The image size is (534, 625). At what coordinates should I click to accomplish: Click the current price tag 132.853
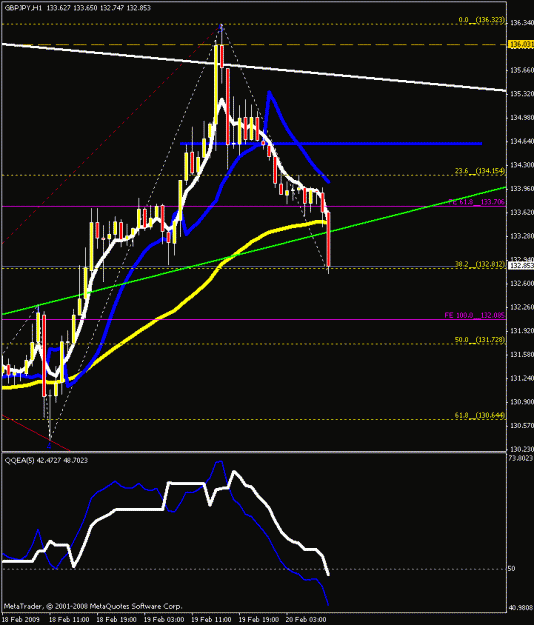click(521, 266)
